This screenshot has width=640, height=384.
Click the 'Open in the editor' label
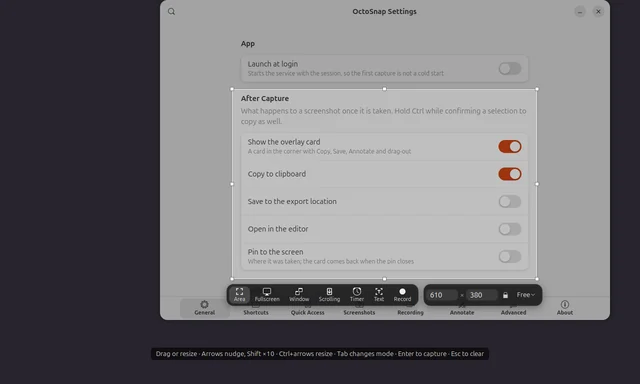click(x=278, y=229)
